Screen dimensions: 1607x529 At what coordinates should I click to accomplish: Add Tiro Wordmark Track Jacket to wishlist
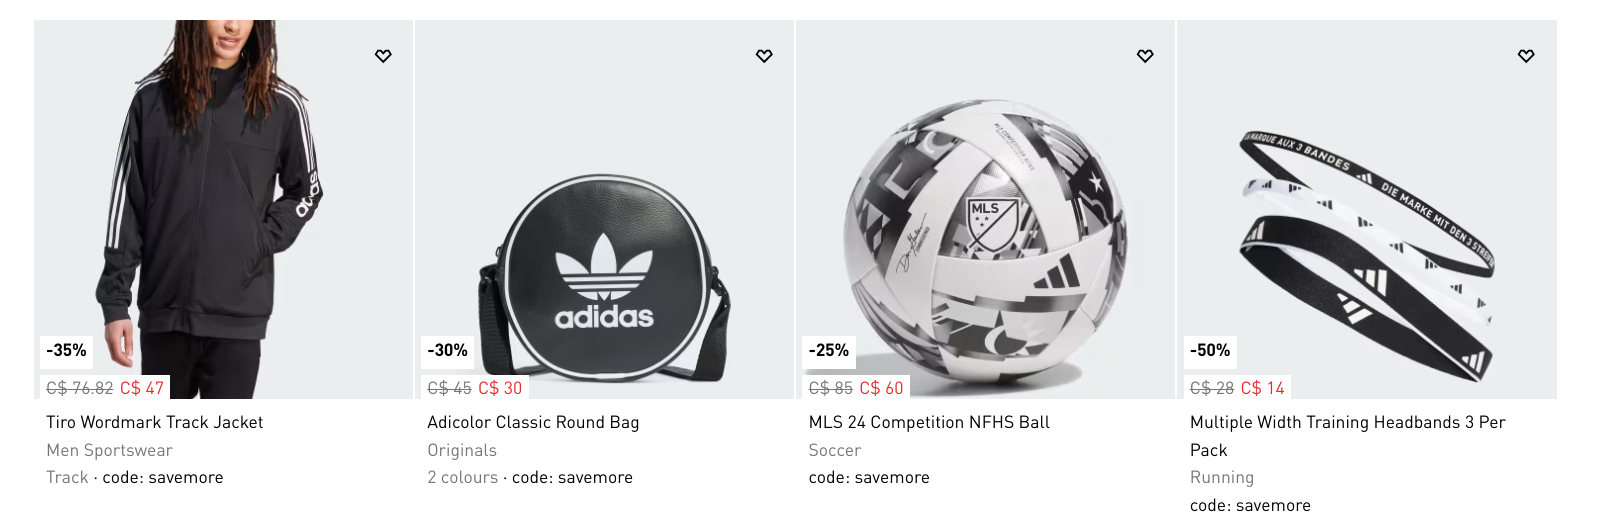tap(383, 56)
